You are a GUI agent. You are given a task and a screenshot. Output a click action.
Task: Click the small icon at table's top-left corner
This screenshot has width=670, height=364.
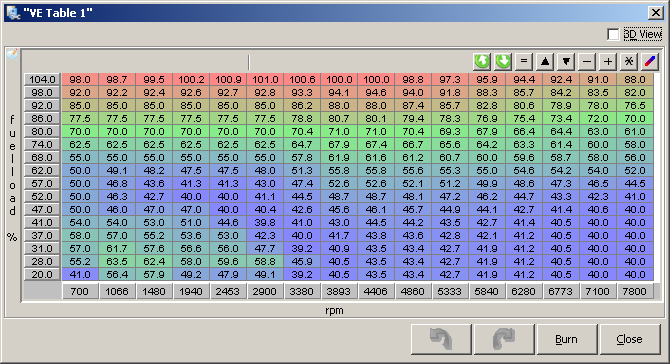12,54
